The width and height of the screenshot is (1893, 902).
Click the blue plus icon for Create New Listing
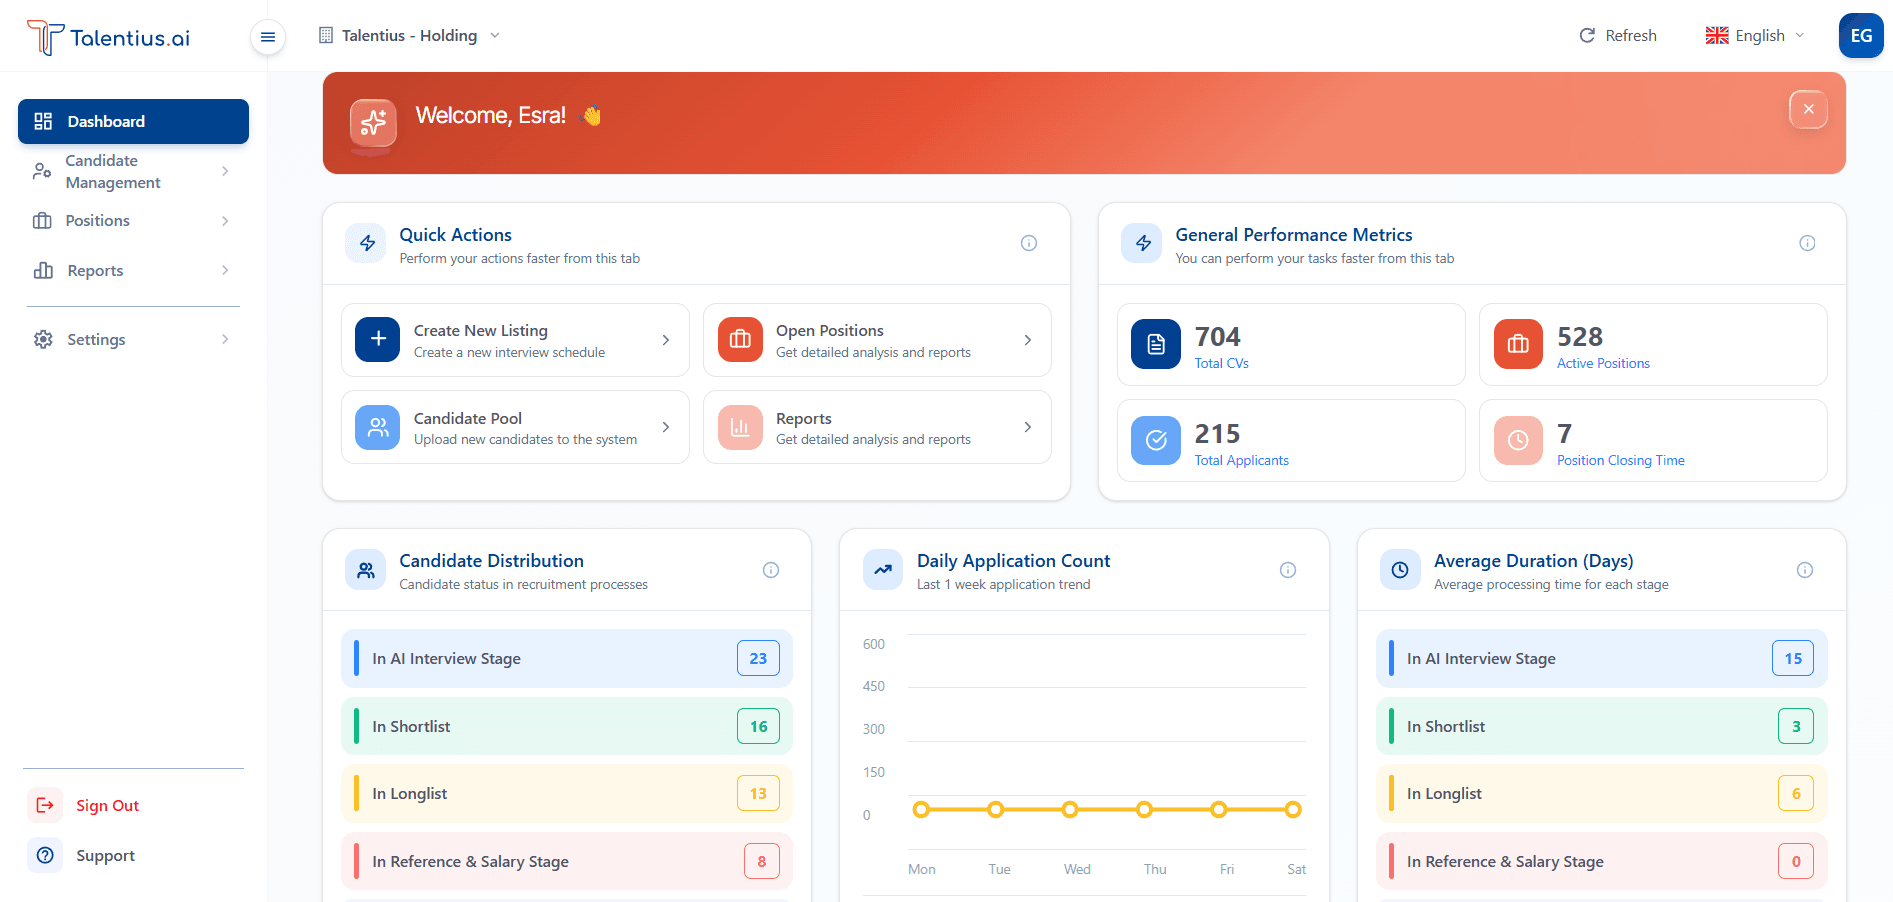point(378,339)
